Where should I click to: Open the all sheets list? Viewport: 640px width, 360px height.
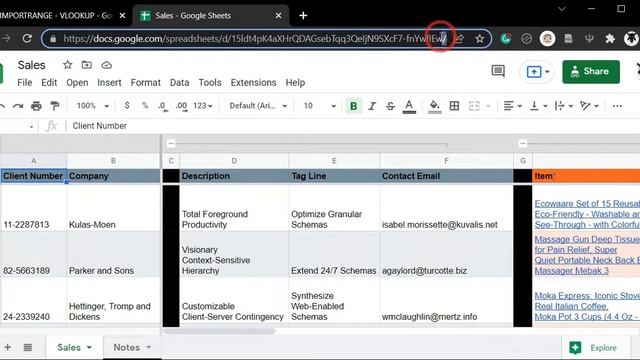[x=28, y=347]
